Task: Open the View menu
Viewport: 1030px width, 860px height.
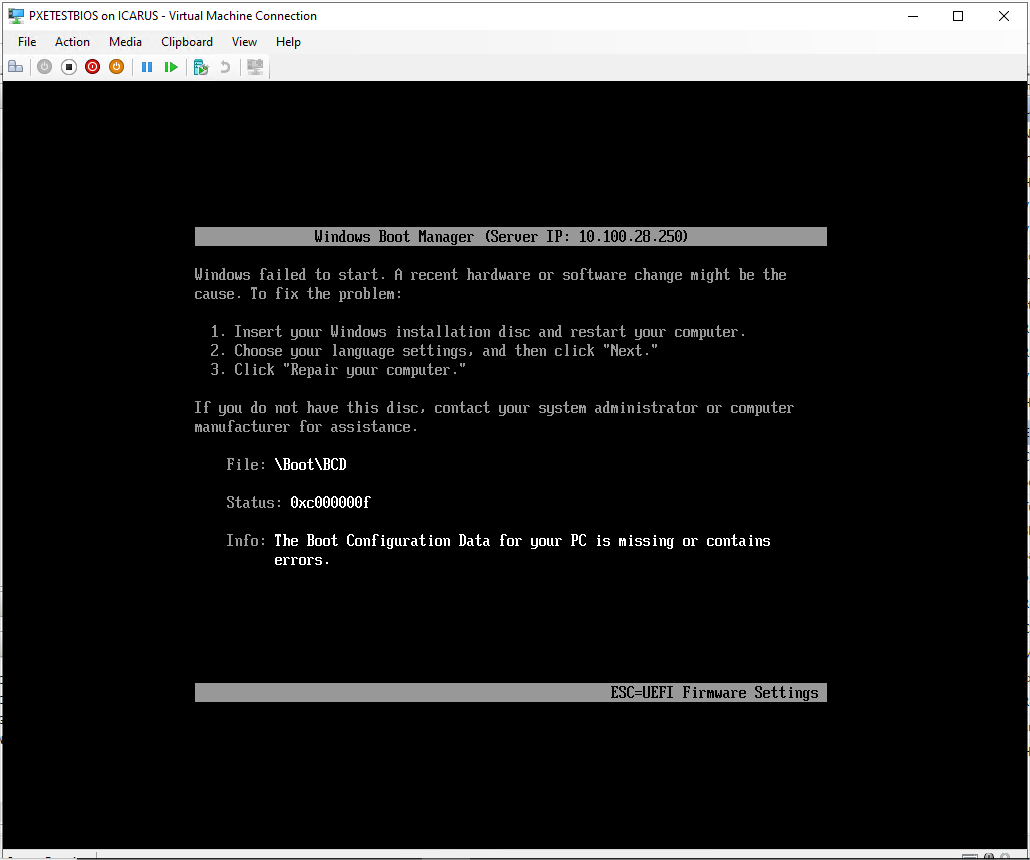Action: click(244, 42)
